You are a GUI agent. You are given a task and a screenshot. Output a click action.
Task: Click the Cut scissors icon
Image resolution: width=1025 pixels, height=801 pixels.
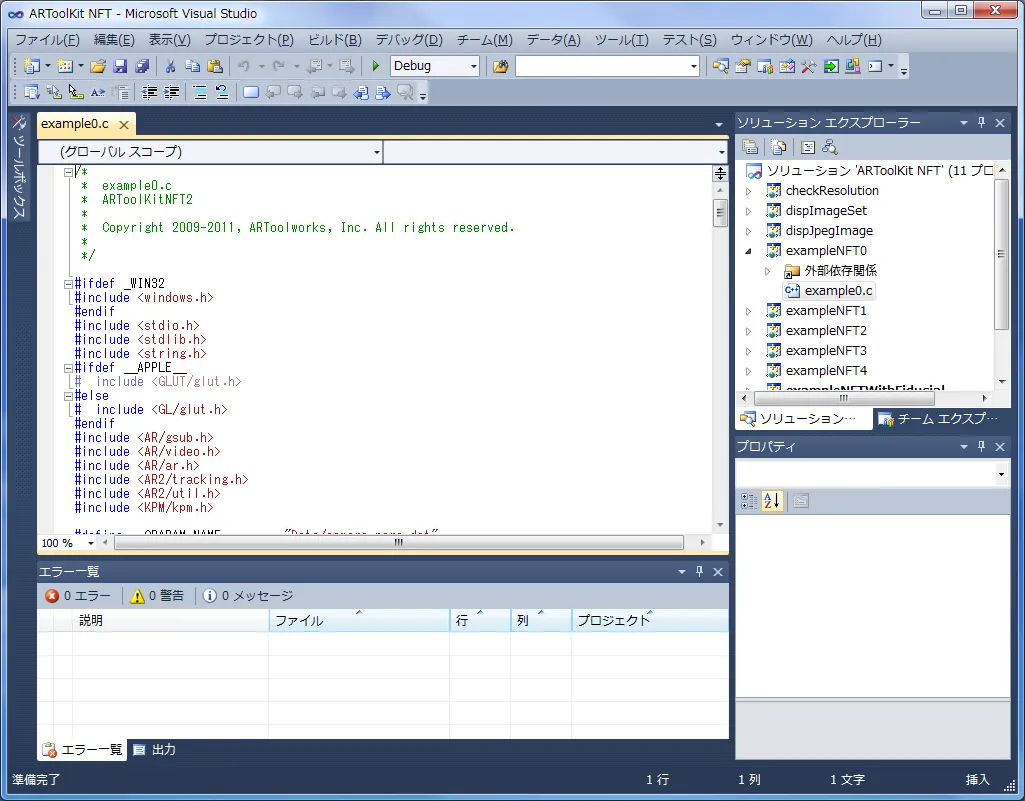click(171, 66)
